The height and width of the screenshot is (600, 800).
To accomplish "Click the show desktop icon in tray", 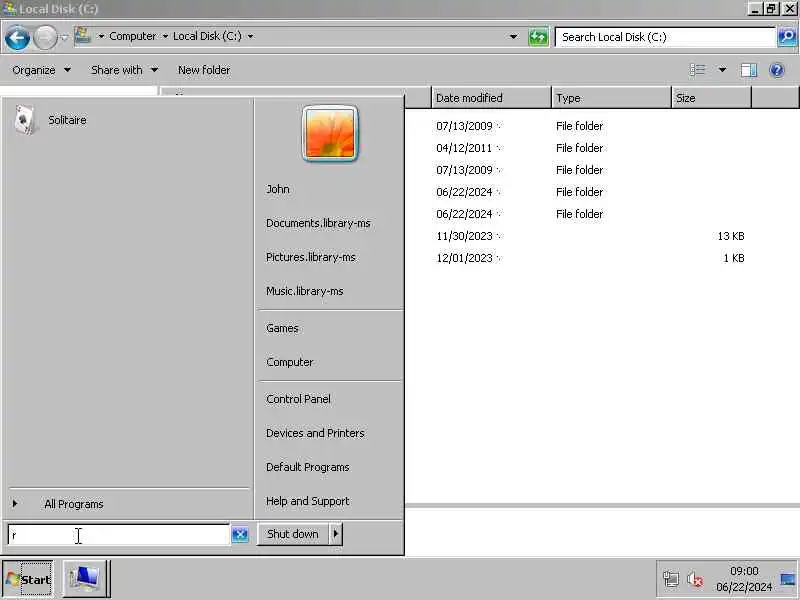I will 788,579.
